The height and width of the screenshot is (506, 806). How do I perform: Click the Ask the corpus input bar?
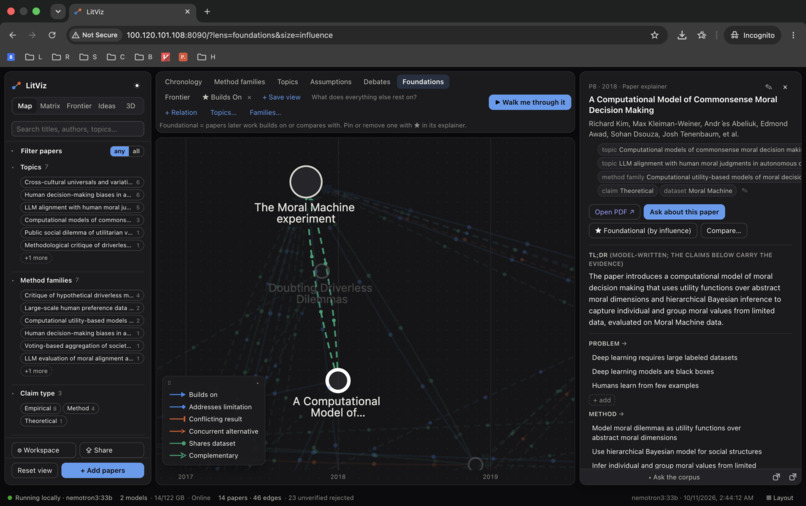674,477
